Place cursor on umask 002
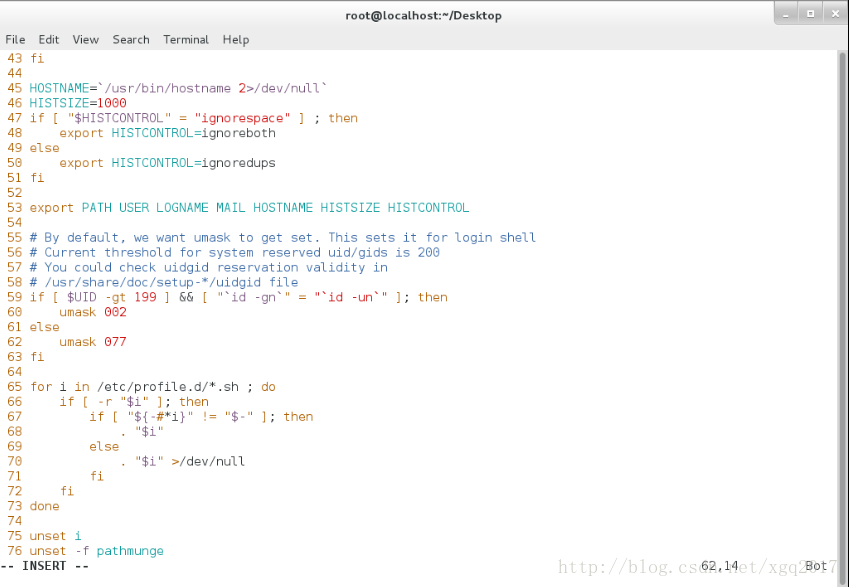The width and height of the screenshot is (849, 587). coord(93,312)
